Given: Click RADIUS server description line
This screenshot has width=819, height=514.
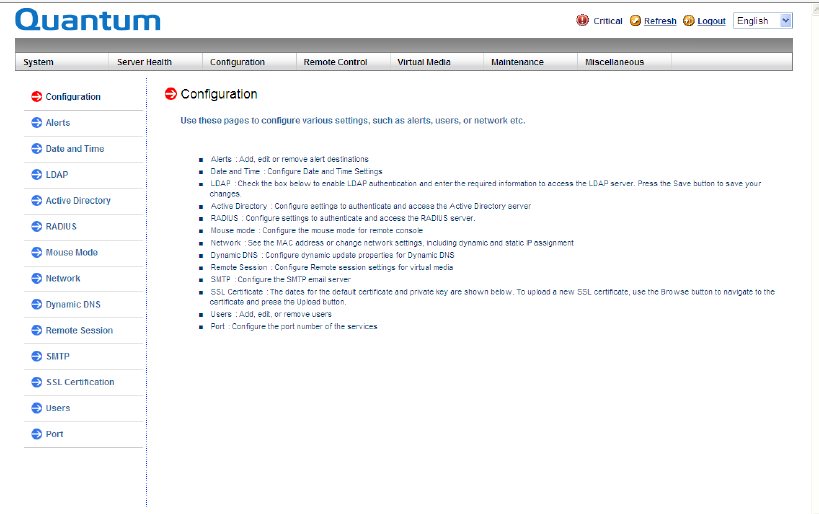Looking at the screenshot, I should click(343, 218).
